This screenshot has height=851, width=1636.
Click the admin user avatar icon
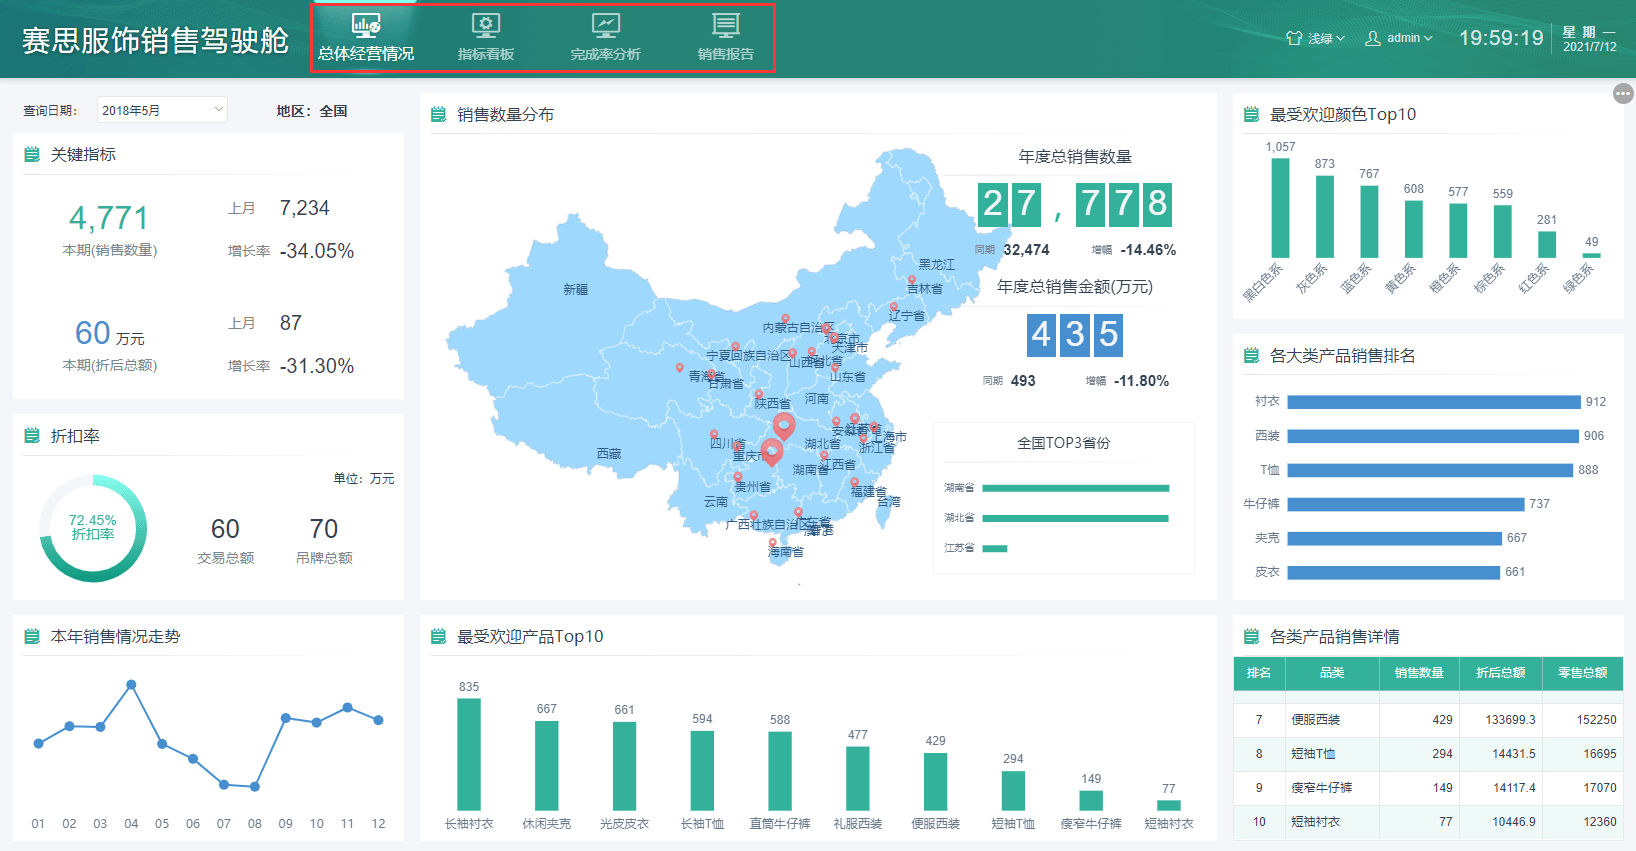(x=1373, y=38)
